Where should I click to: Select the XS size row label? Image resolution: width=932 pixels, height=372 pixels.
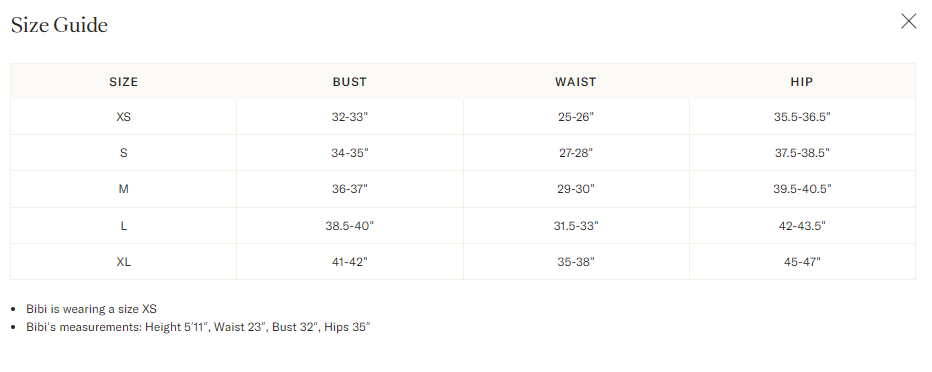coord(124,117)
